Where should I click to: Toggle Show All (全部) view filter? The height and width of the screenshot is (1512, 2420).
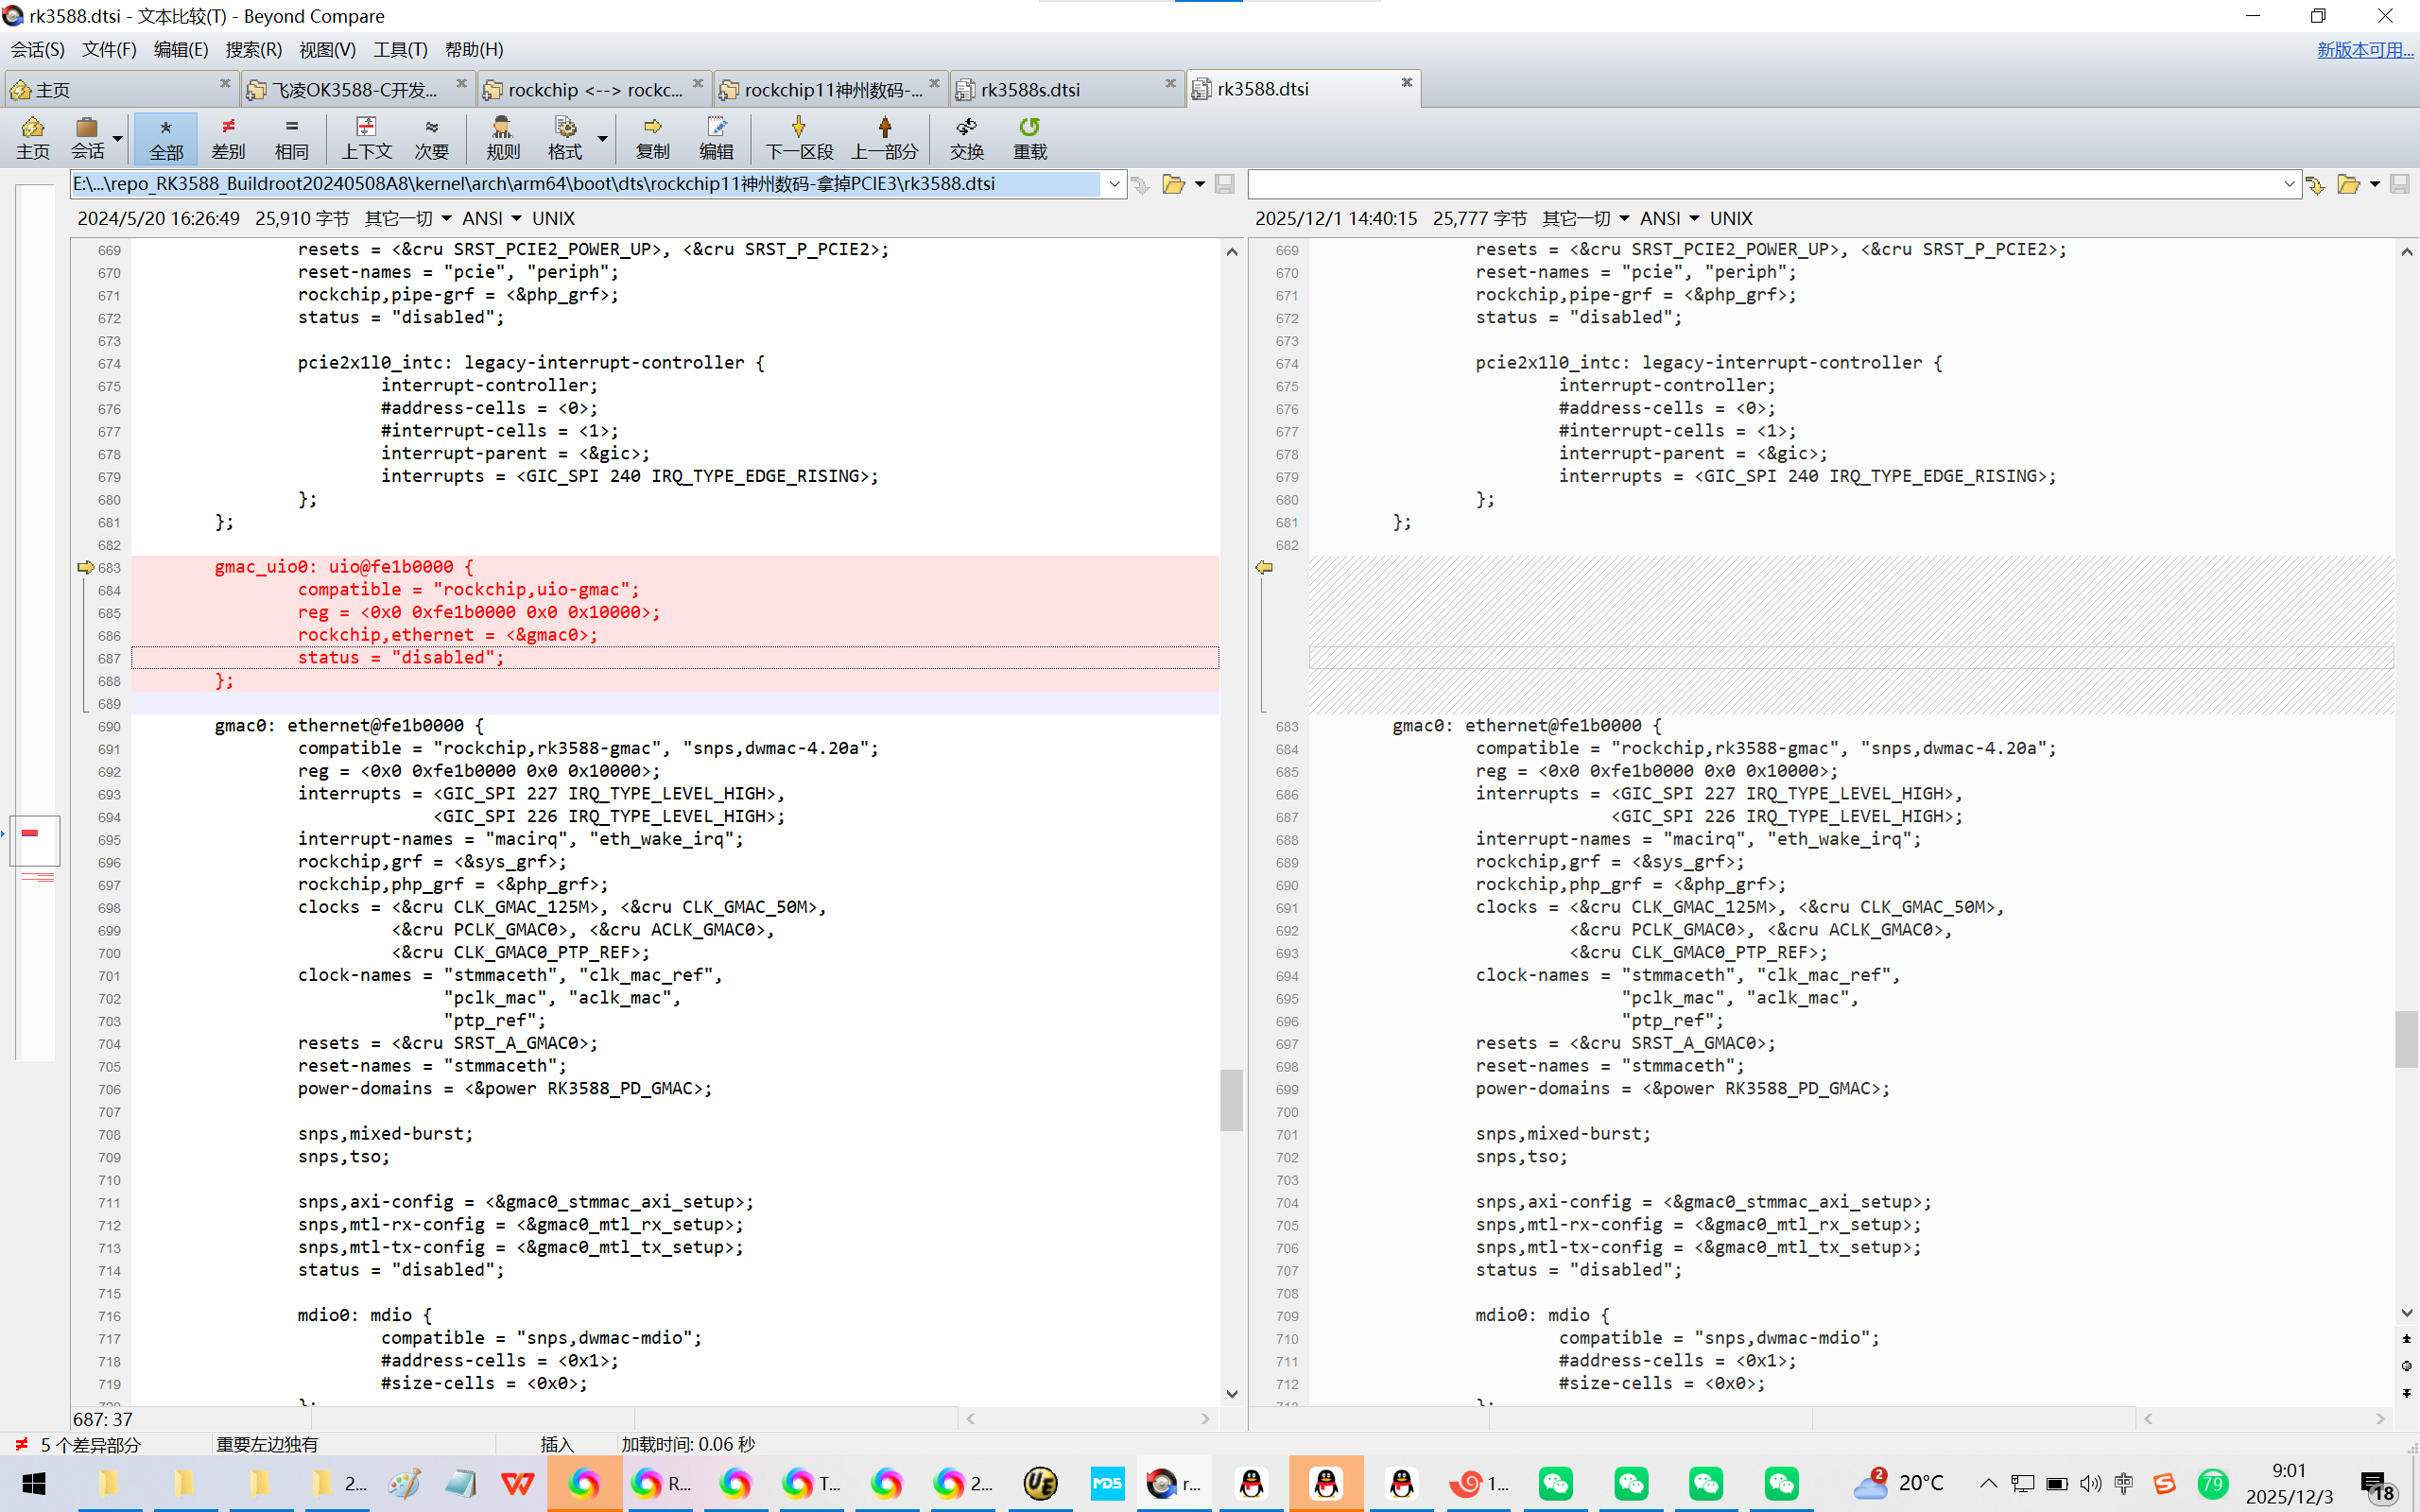[166, 137]
